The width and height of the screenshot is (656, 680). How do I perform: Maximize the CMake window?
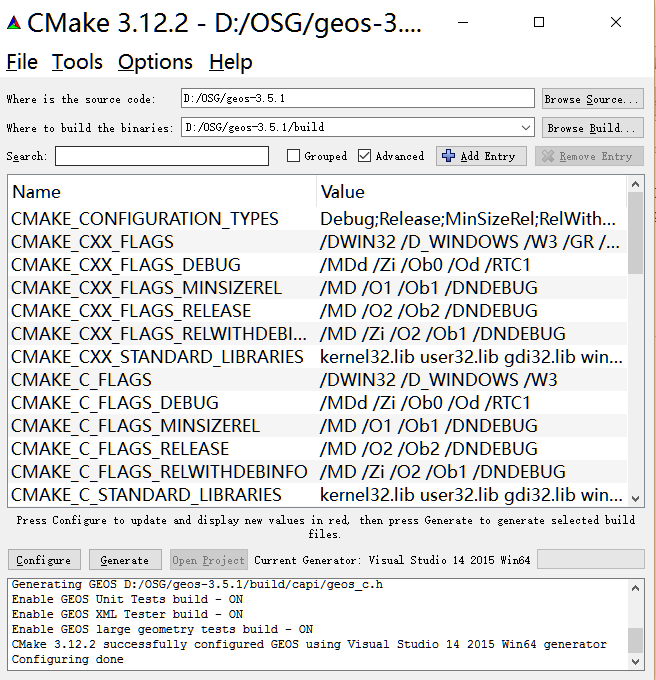pos(539,22)
